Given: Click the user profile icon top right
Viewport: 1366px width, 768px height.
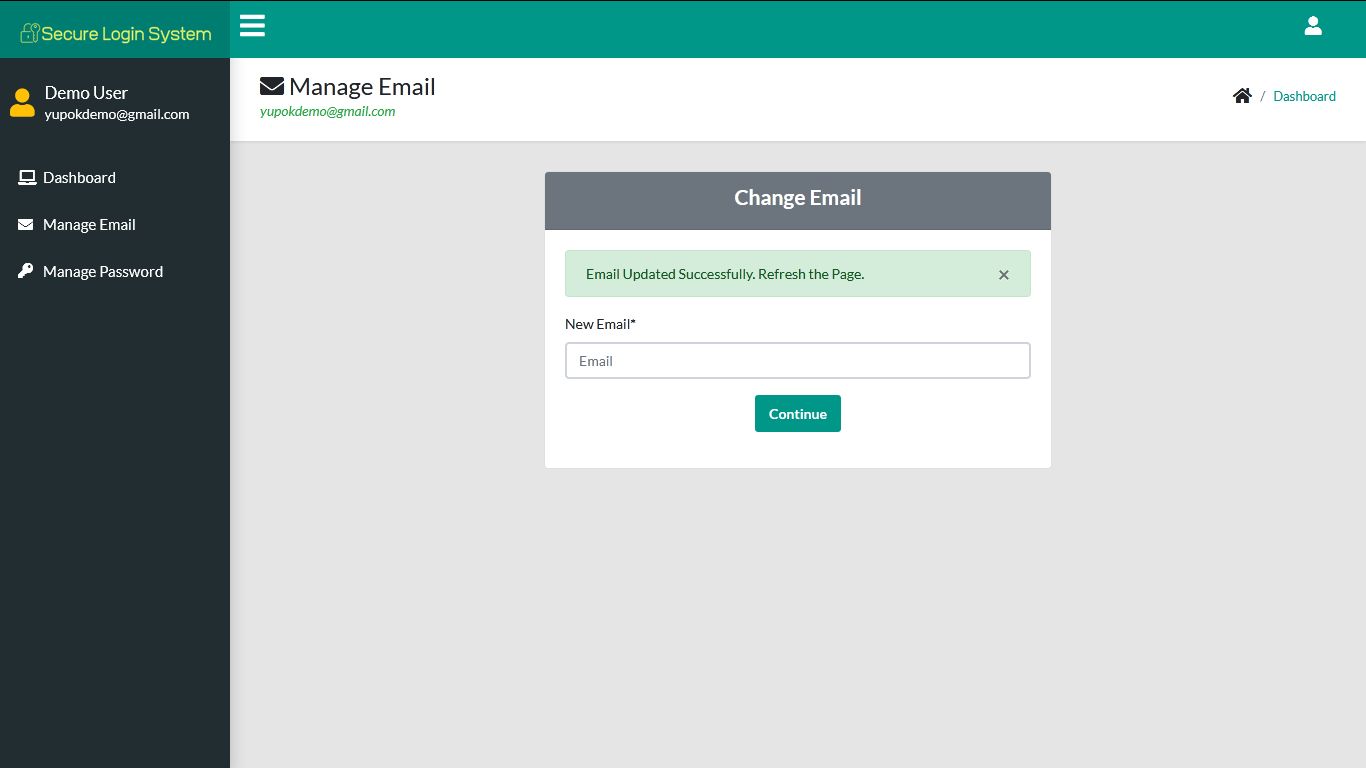Looking at the screenshot, I should pyautogui.click(x=1313, y=26).
